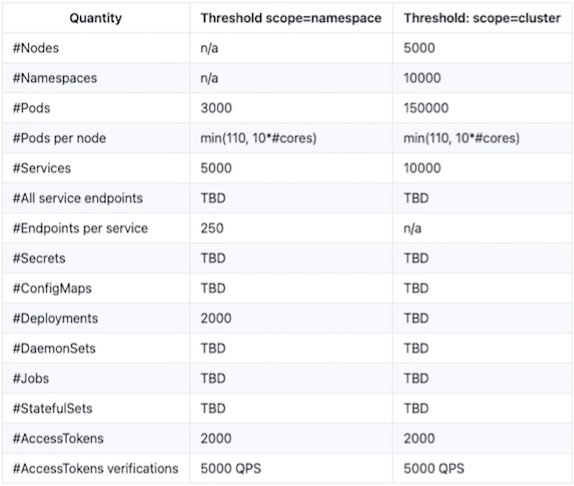Click the #Services namespace value 5000
This screenshot has width=574, height=486.
(x=216, y=168)
